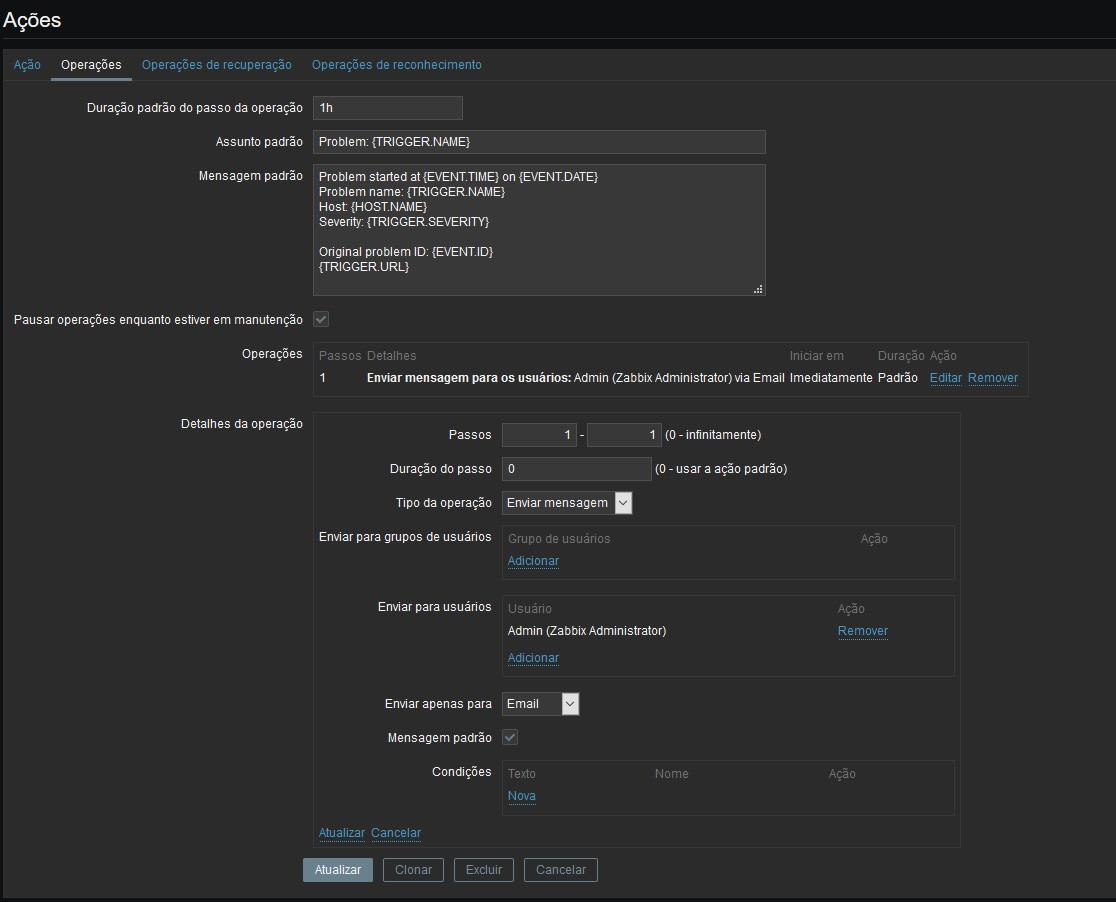
Task: Click the Duração do passo field
Action: pyautogui.click(x=576, y=469)
